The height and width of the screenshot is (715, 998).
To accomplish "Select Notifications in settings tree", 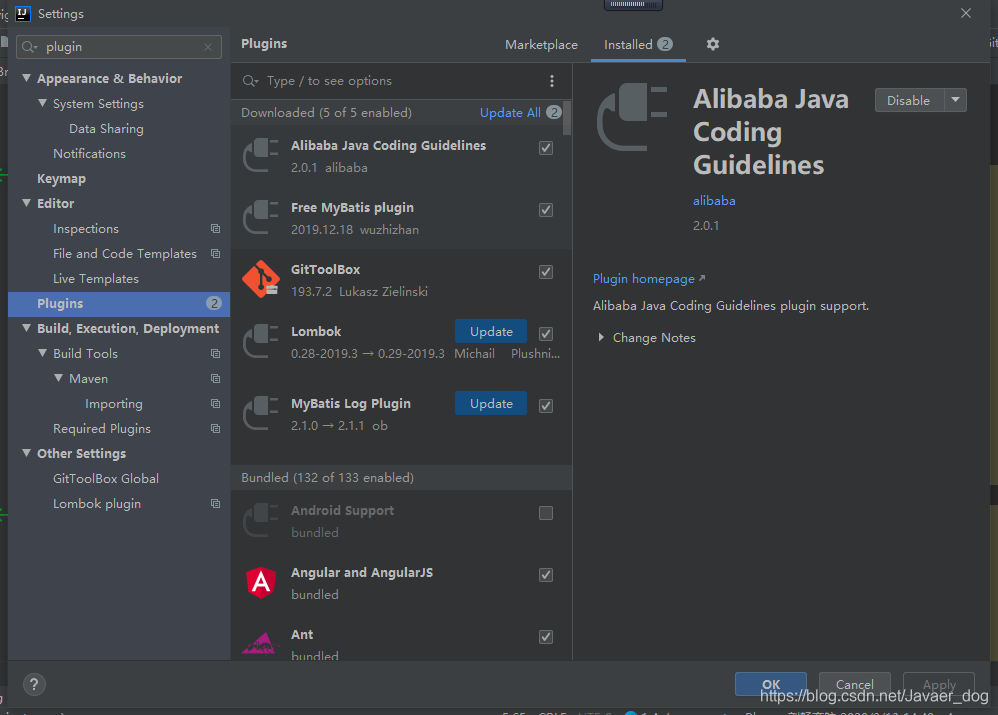I will pyautogui.click(x=89, y=153).
